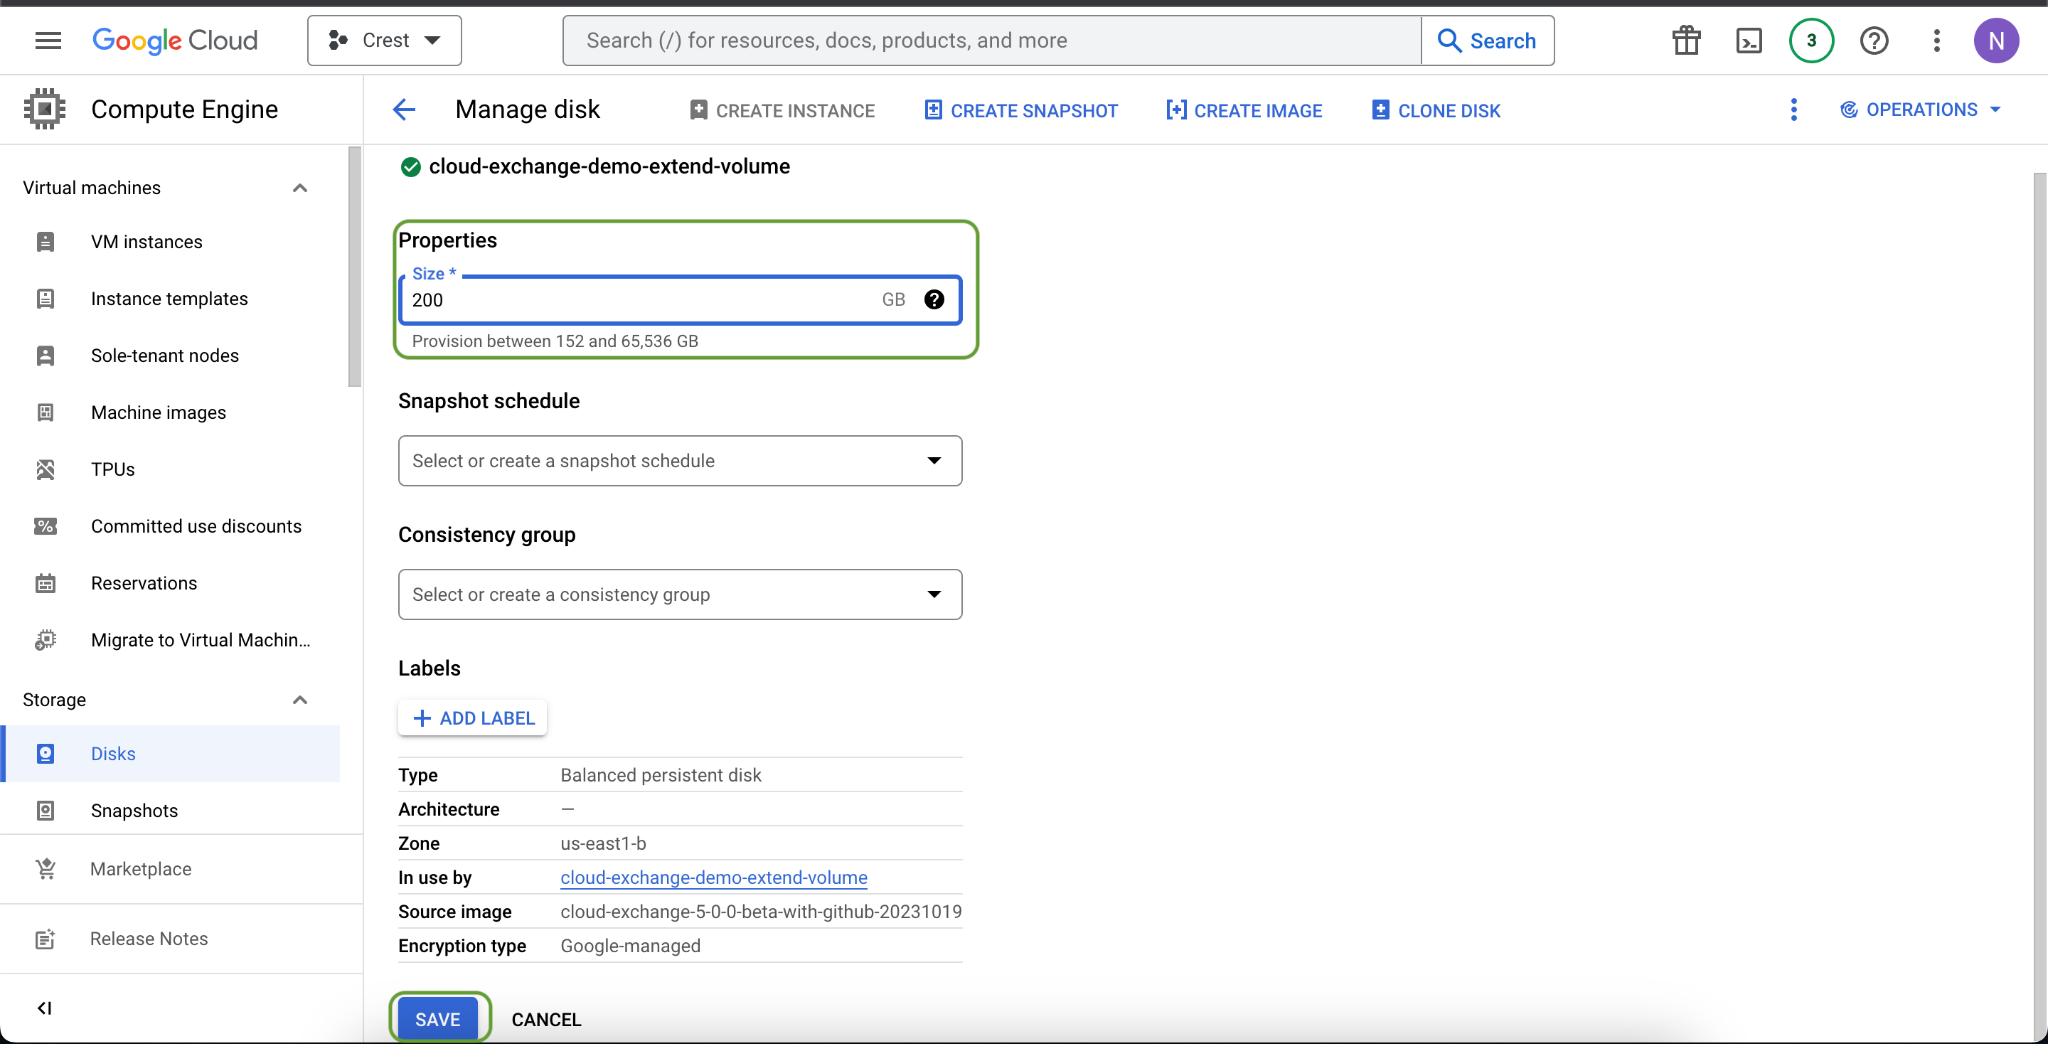Click the Disks icon in the sidebar
Image resolution: width=2048 pixels, height=1044 pixels.
pyautogui.click(x=45, y=754)
